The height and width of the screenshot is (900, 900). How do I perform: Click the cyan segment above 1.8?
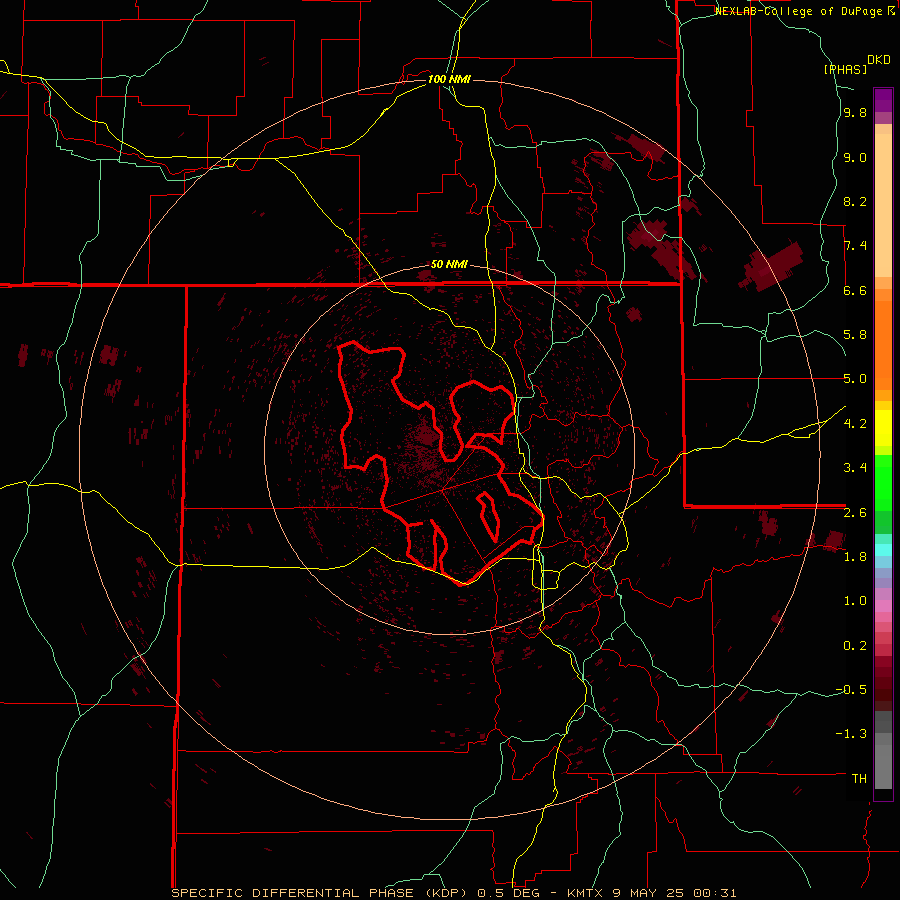(883, 550)
